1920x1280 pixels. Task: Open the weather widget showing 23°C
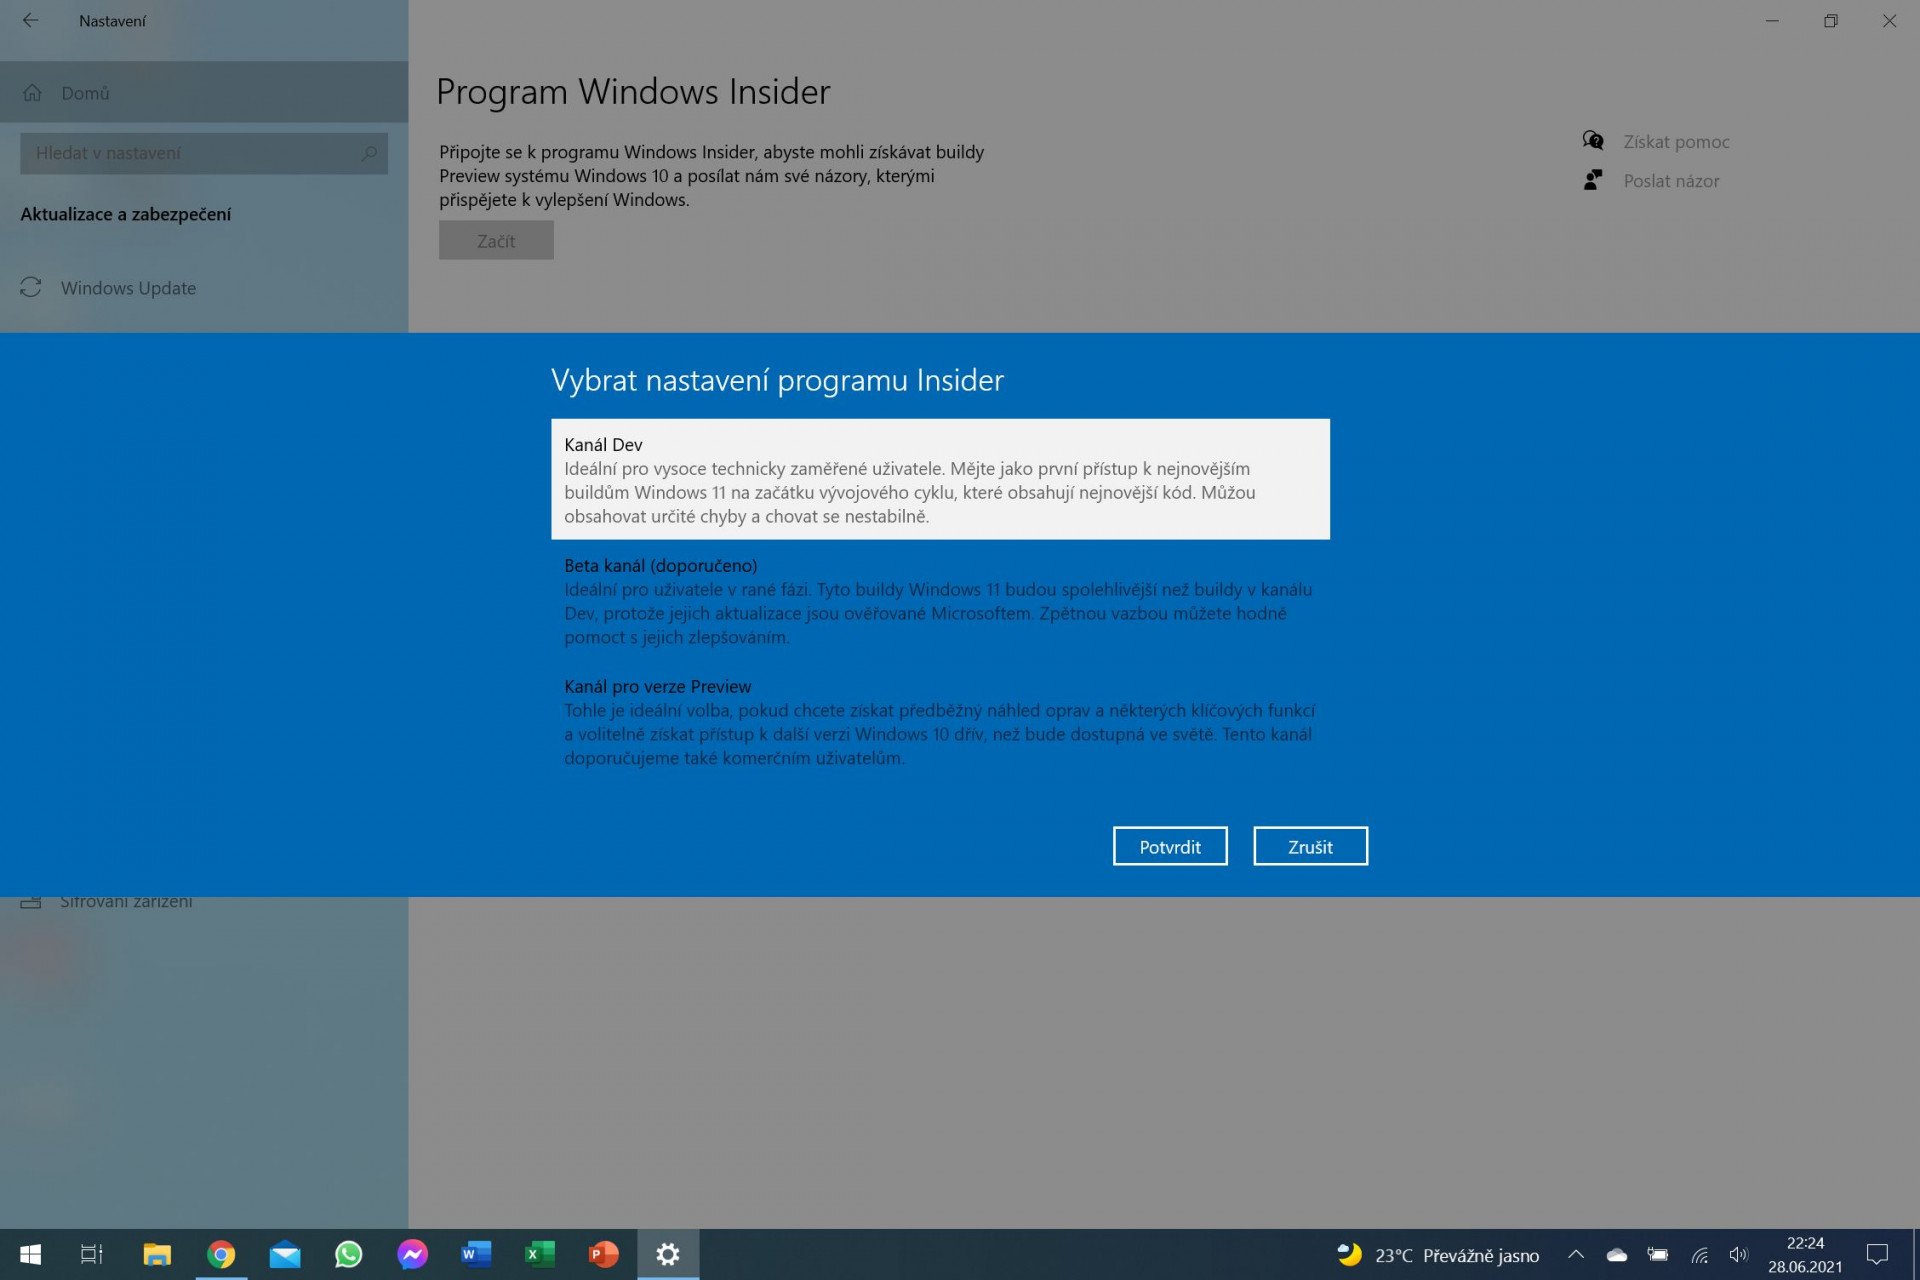point(1438,1254)
